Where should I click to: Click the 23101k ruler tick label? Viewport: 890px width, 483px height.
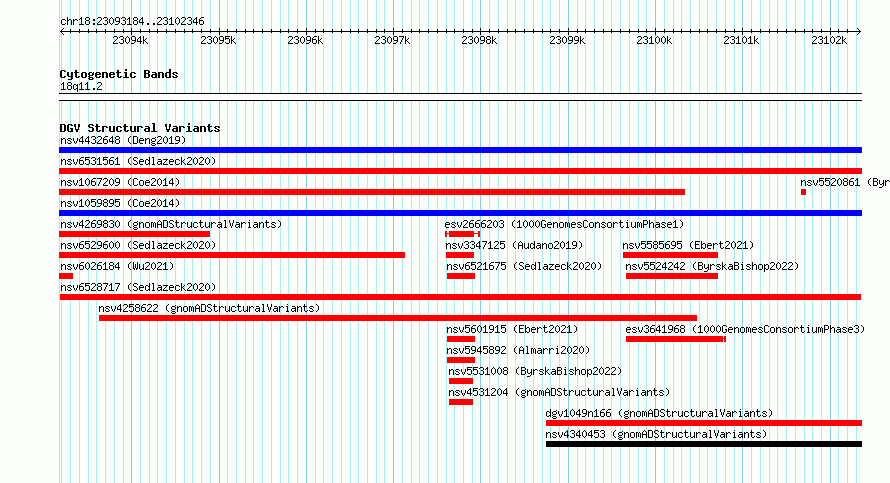pos(741,40)
